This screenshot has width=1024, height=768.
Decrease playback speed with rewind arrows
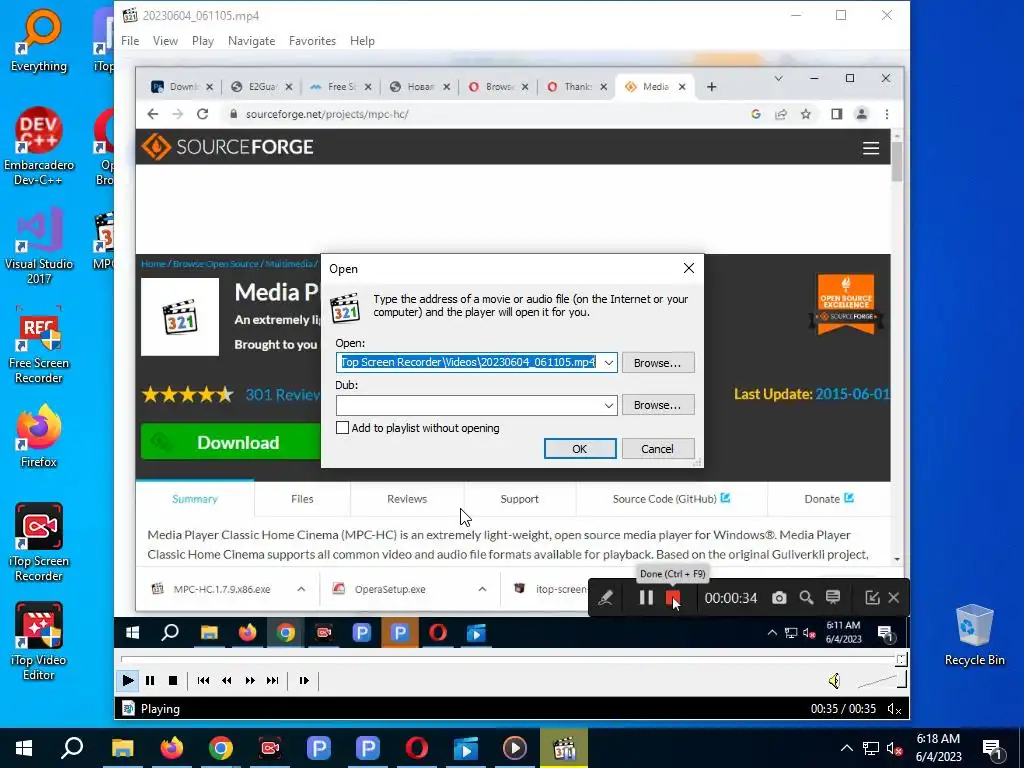226,680
